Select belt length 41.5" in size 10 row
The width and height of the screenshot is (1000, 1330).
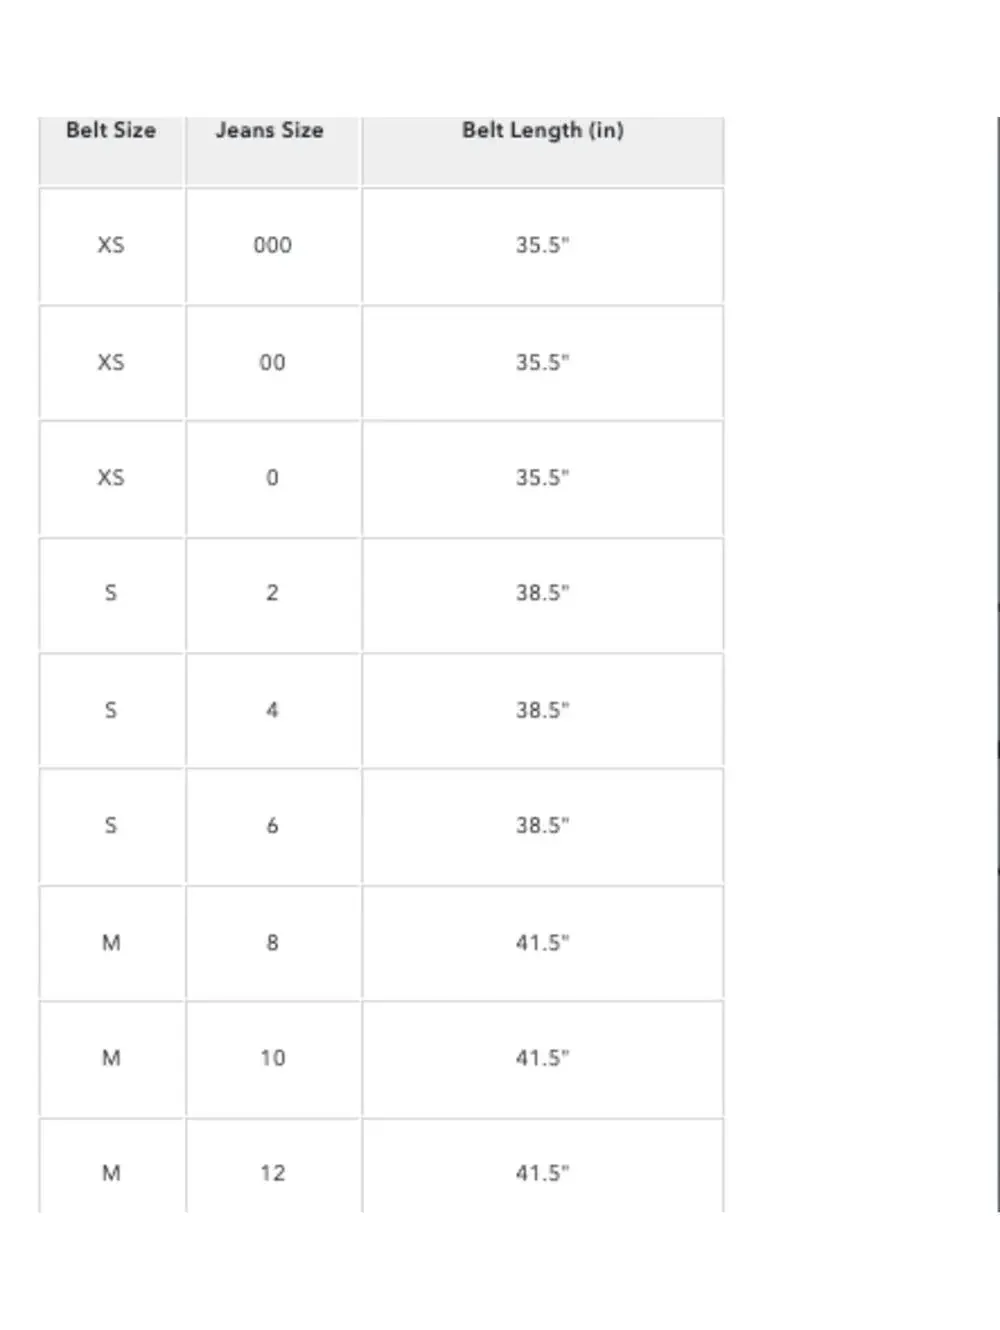coord(543,1058)
